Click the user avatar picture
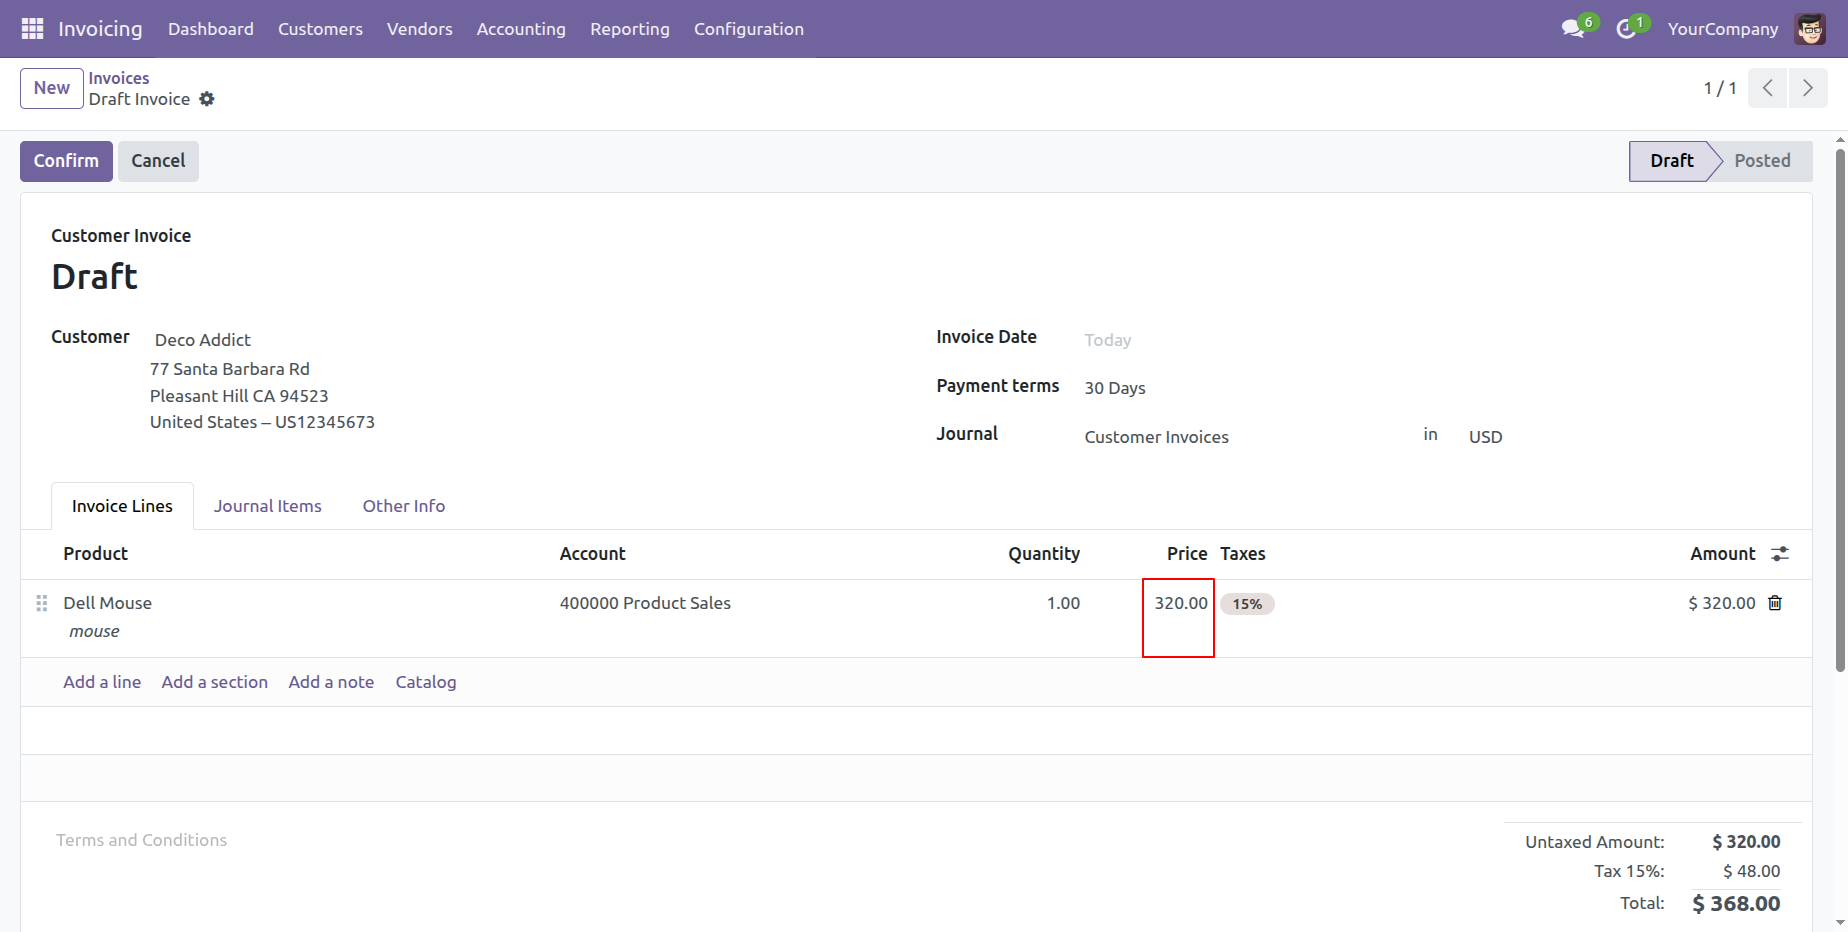 tap(1810, 29)
